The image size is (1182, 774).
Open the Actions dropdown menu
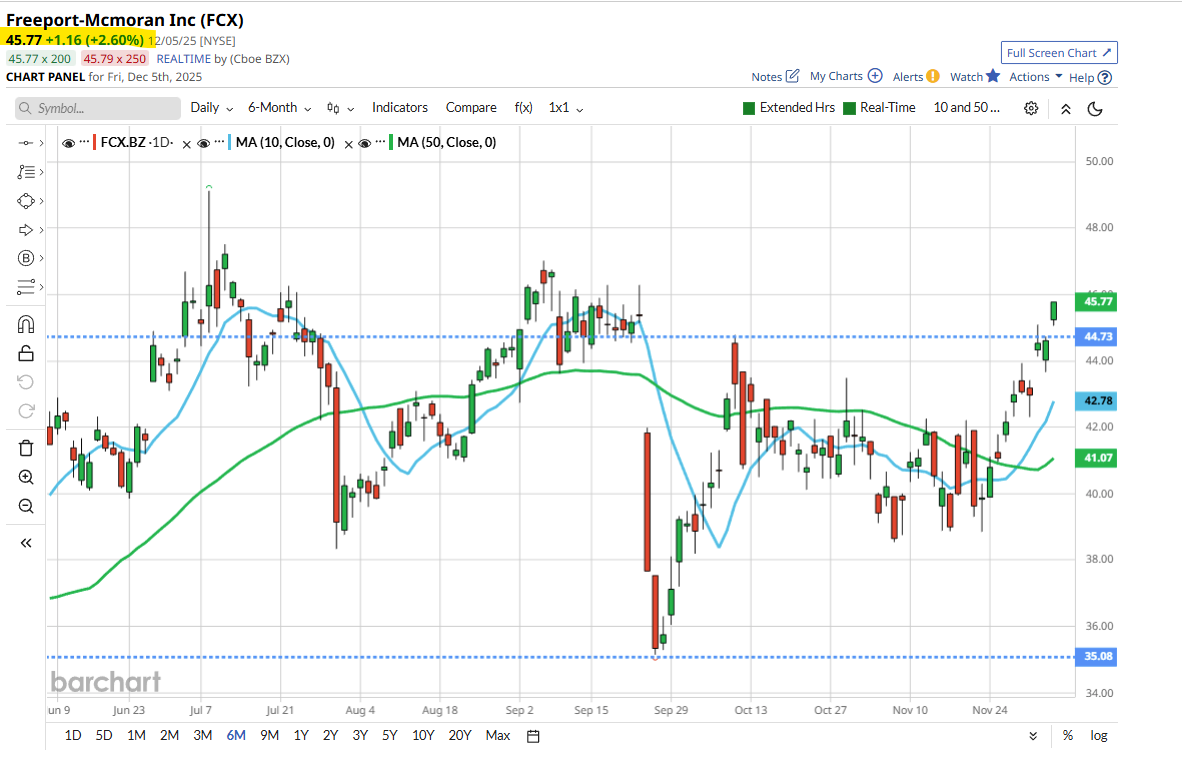[1035, 77]
